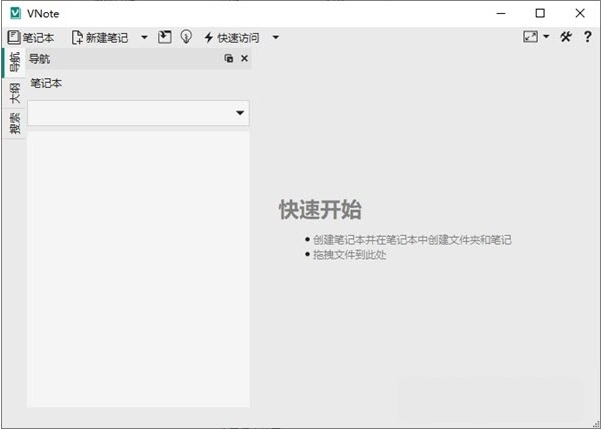
Task: Click the expand content area icon
Action: 530,37
